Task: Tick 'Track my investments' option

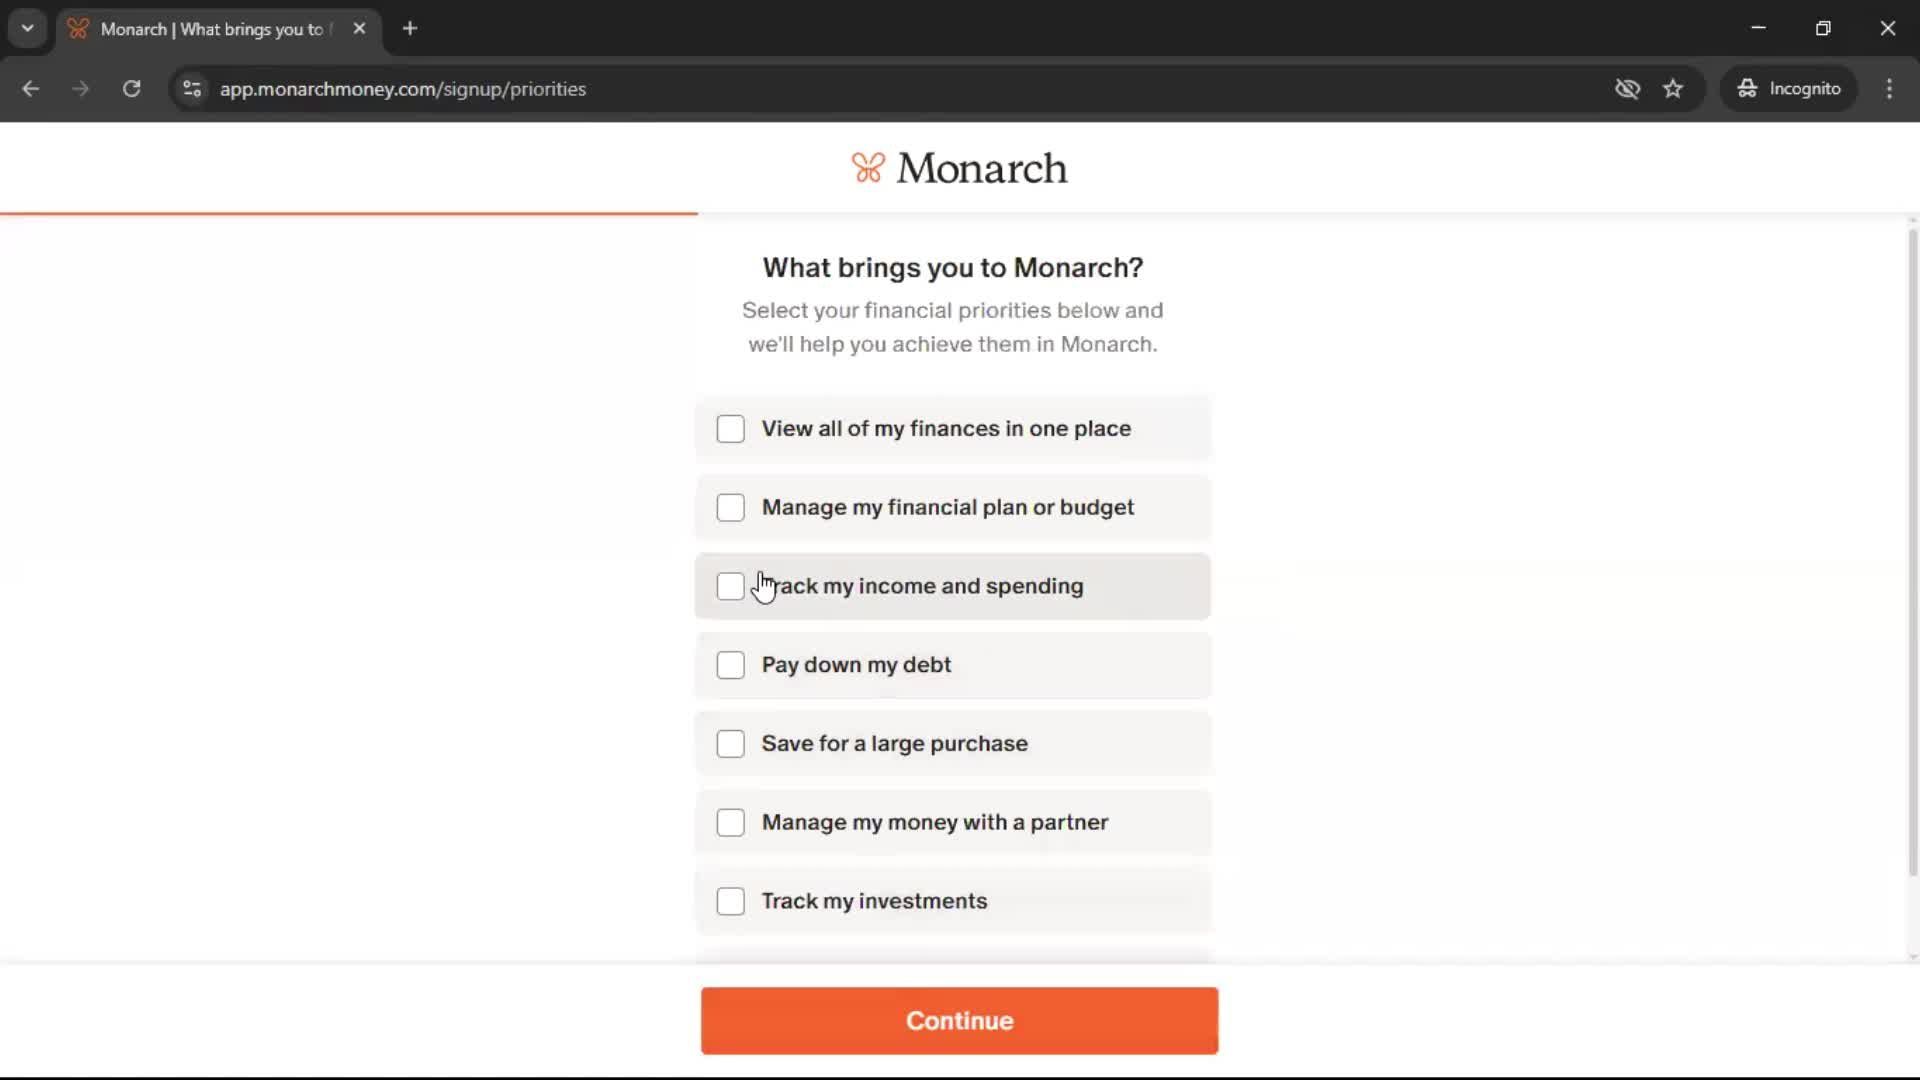Action: (x=731, y=902)
